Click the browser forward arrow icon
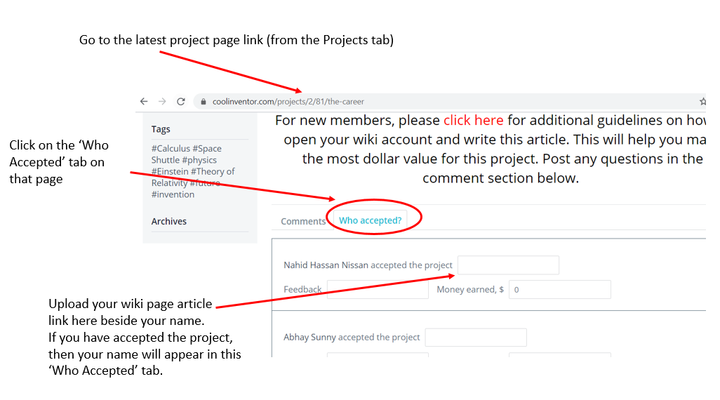720x400 pixels. [x=162, y=101]
